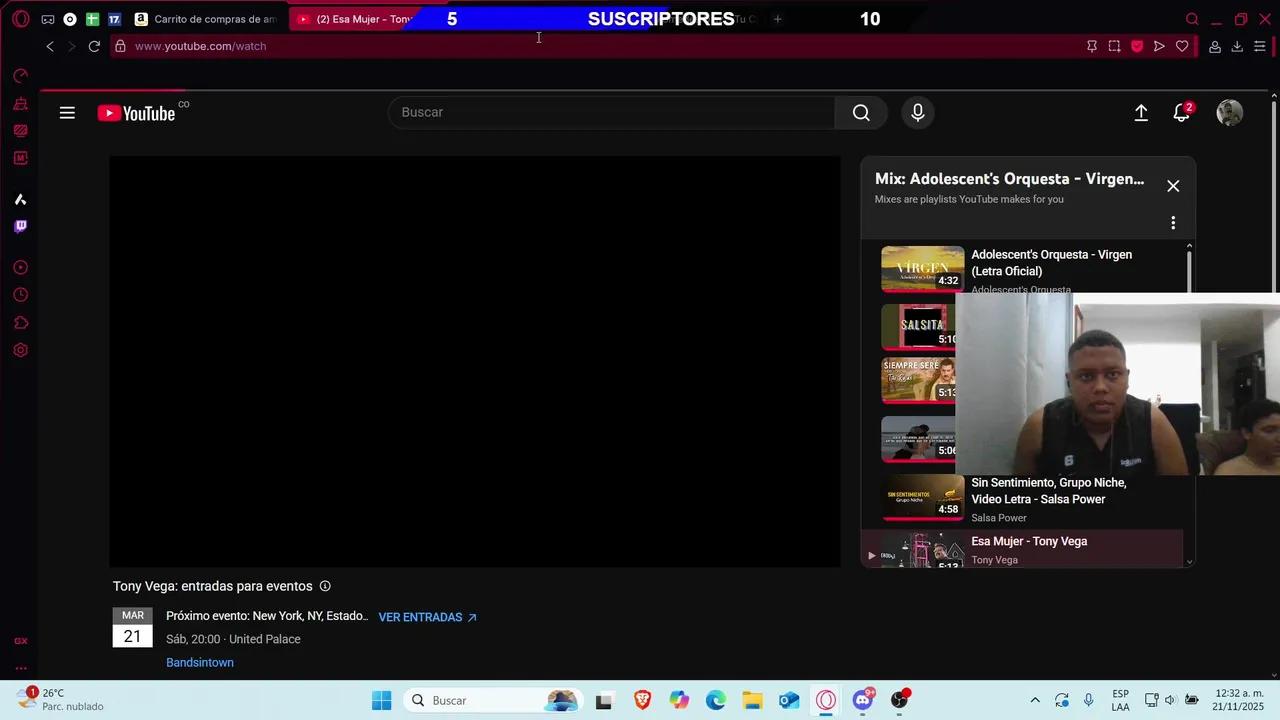Open the browser downloads icon
The image size is (1280, 720).
(1237, 46)
